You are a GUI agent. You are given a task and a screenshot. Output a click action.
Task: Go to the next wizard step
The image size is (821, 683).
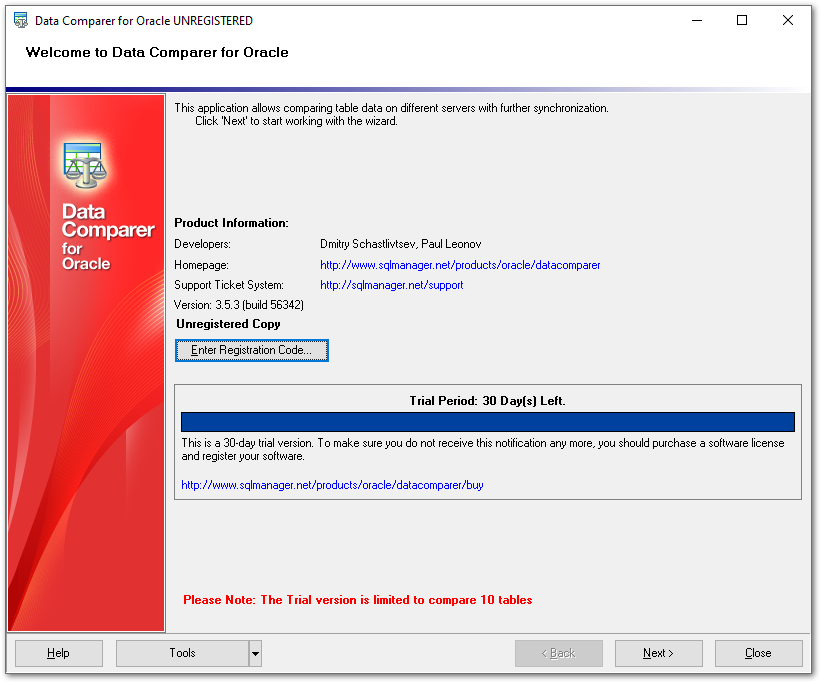pyautogui.click(x=659, y=653)
